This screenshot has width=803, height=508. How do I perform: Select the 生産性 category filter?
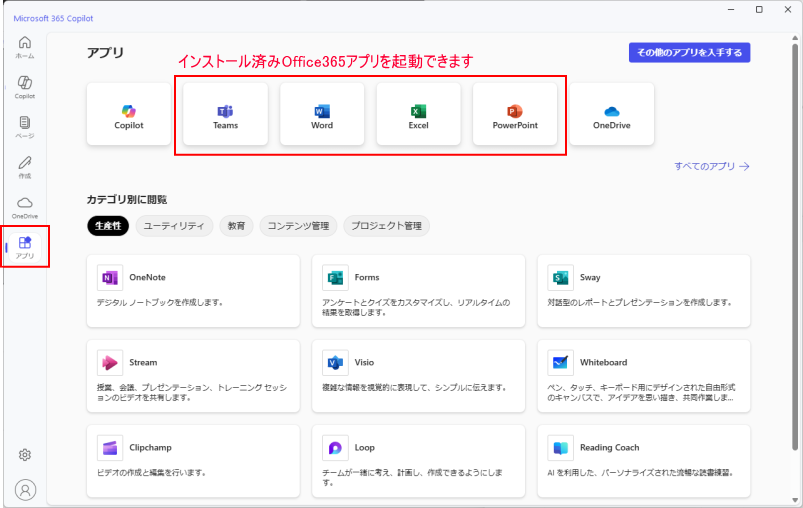(x=107, y=226)
